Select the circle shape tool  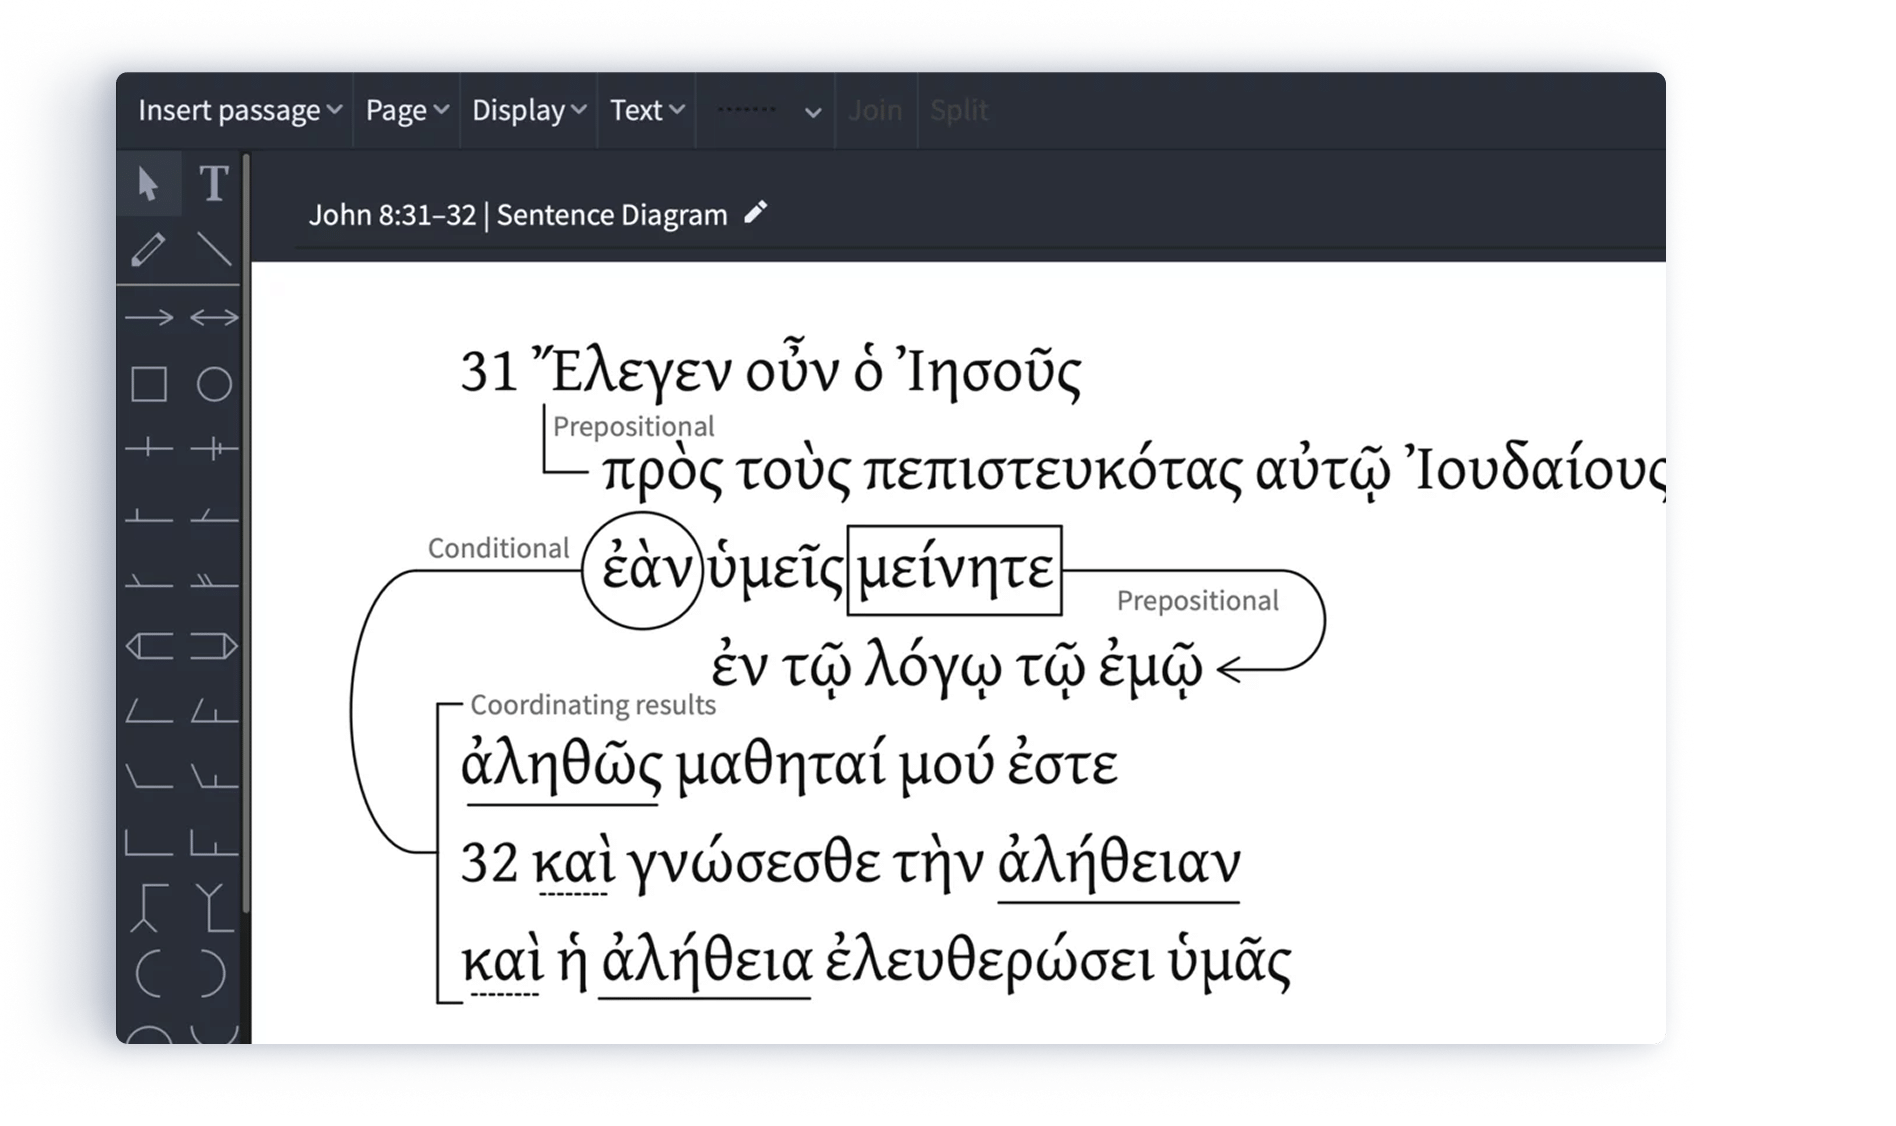214,384
